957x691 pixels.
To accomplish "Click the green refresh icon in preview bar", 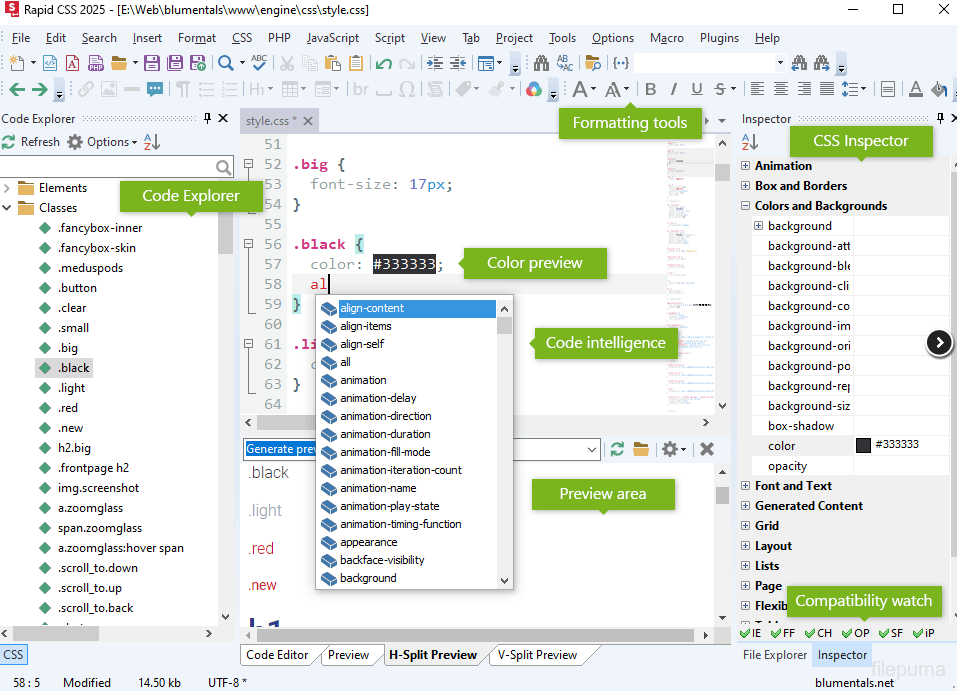I will 617,449.
